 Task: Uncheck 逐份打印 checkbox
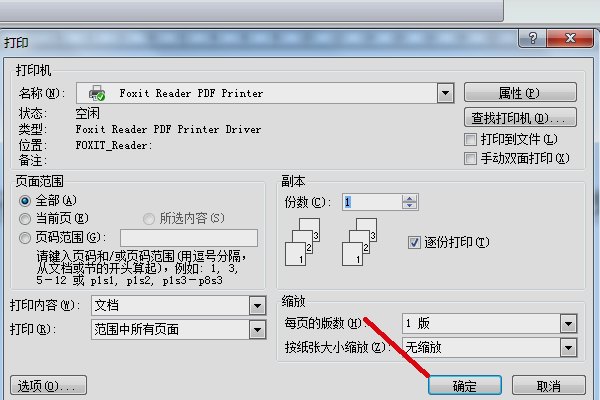click(414, 242)
